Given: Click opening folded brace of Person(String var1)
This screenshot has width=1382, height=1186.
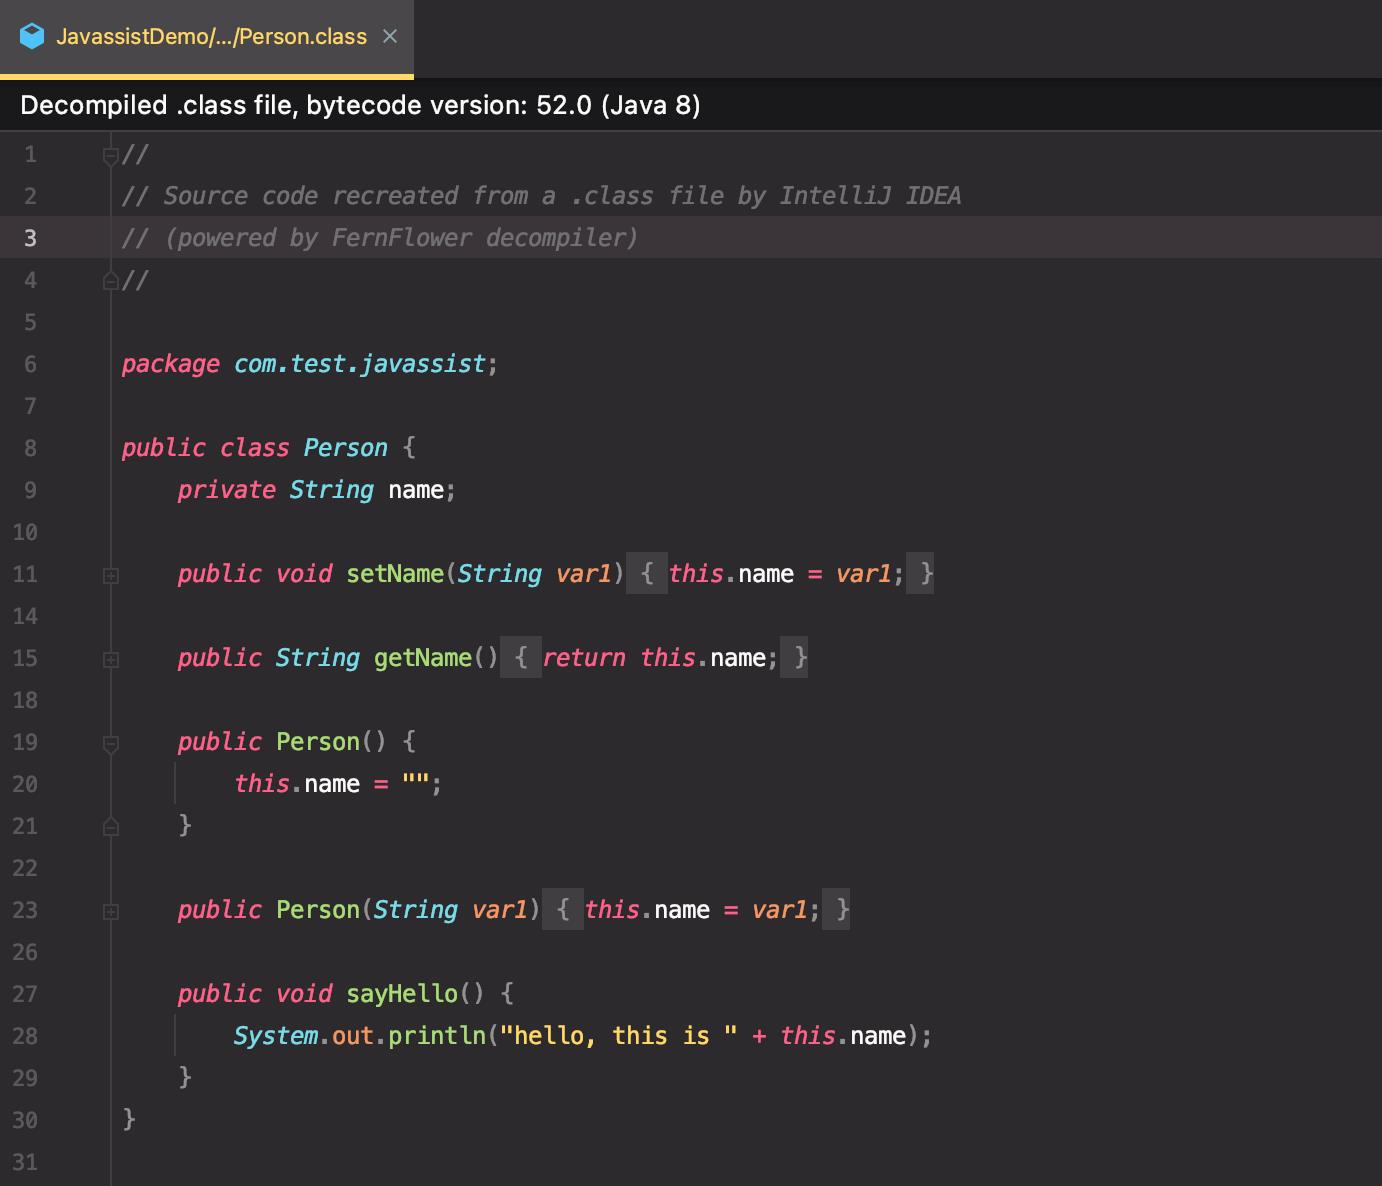Looking at the screenshot, I should [563, 910].
